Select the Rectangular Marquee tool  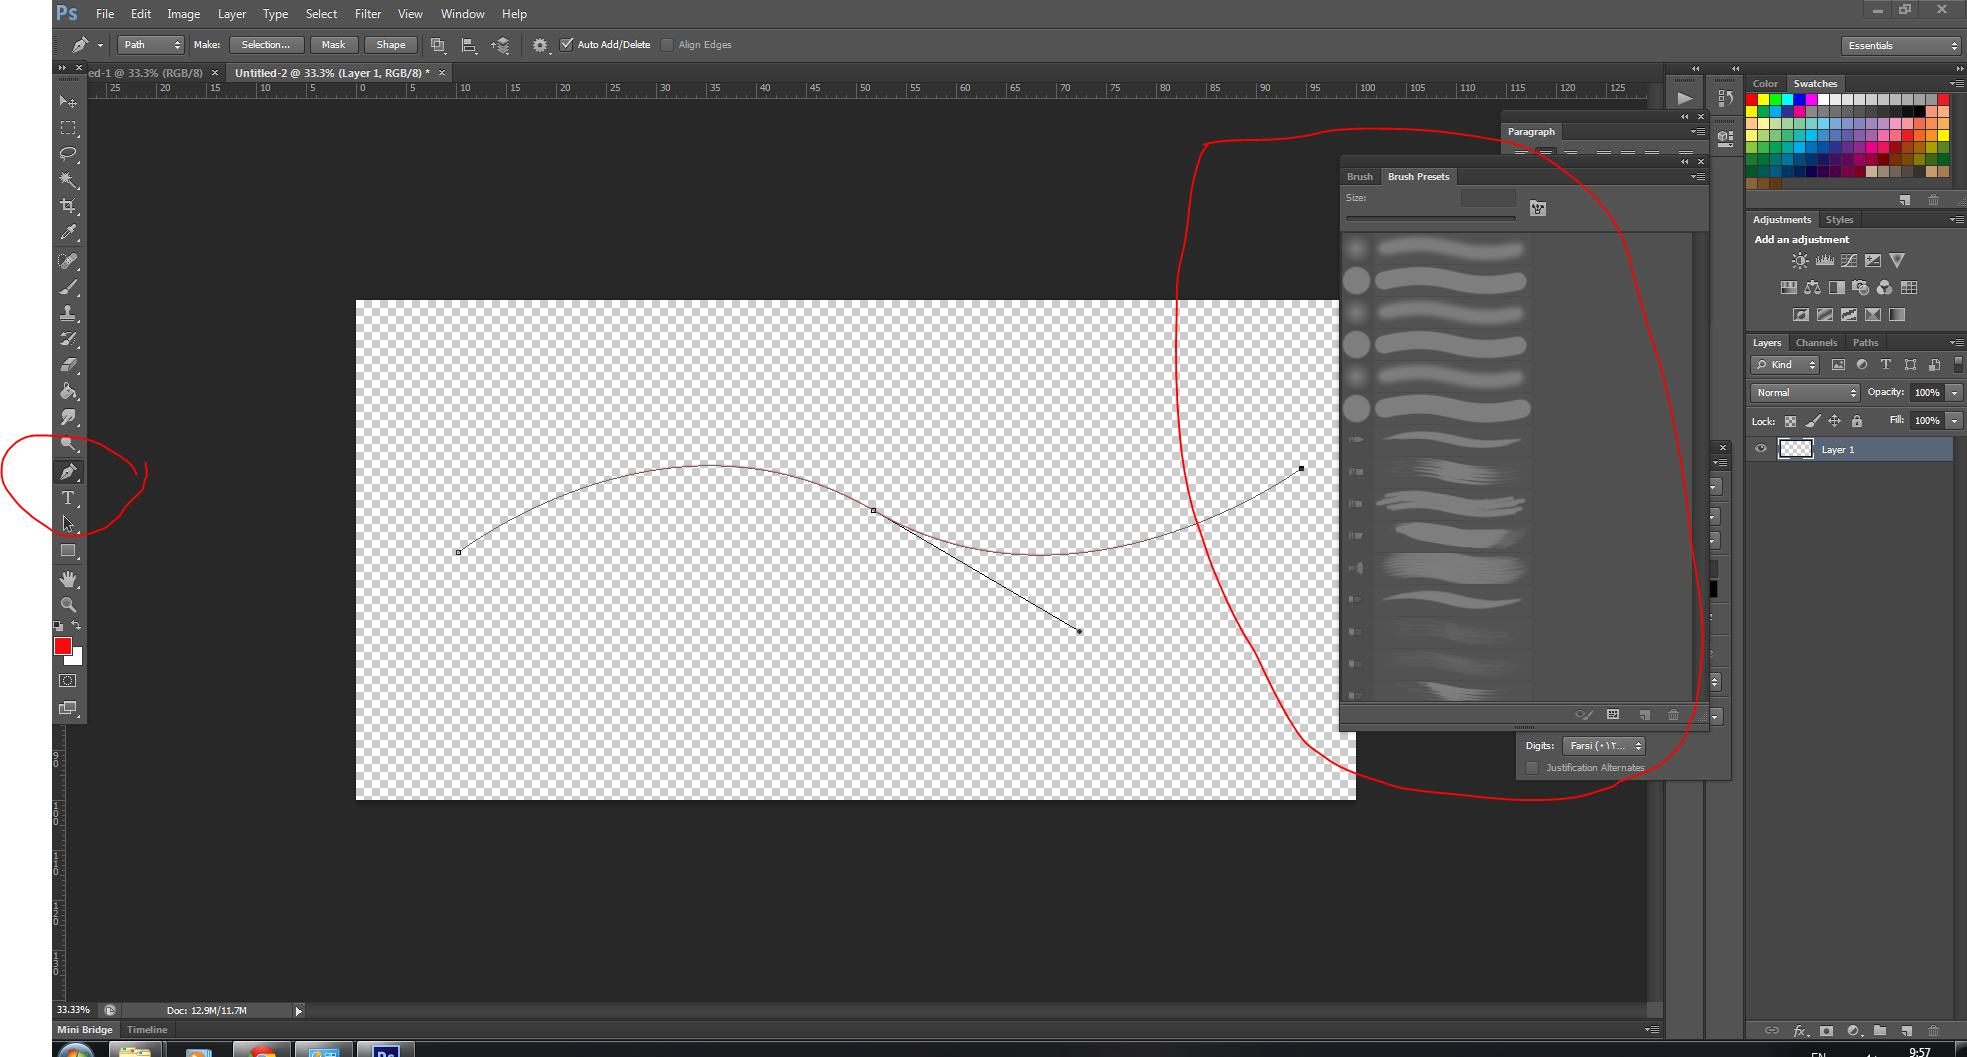(x=68, y=128)
